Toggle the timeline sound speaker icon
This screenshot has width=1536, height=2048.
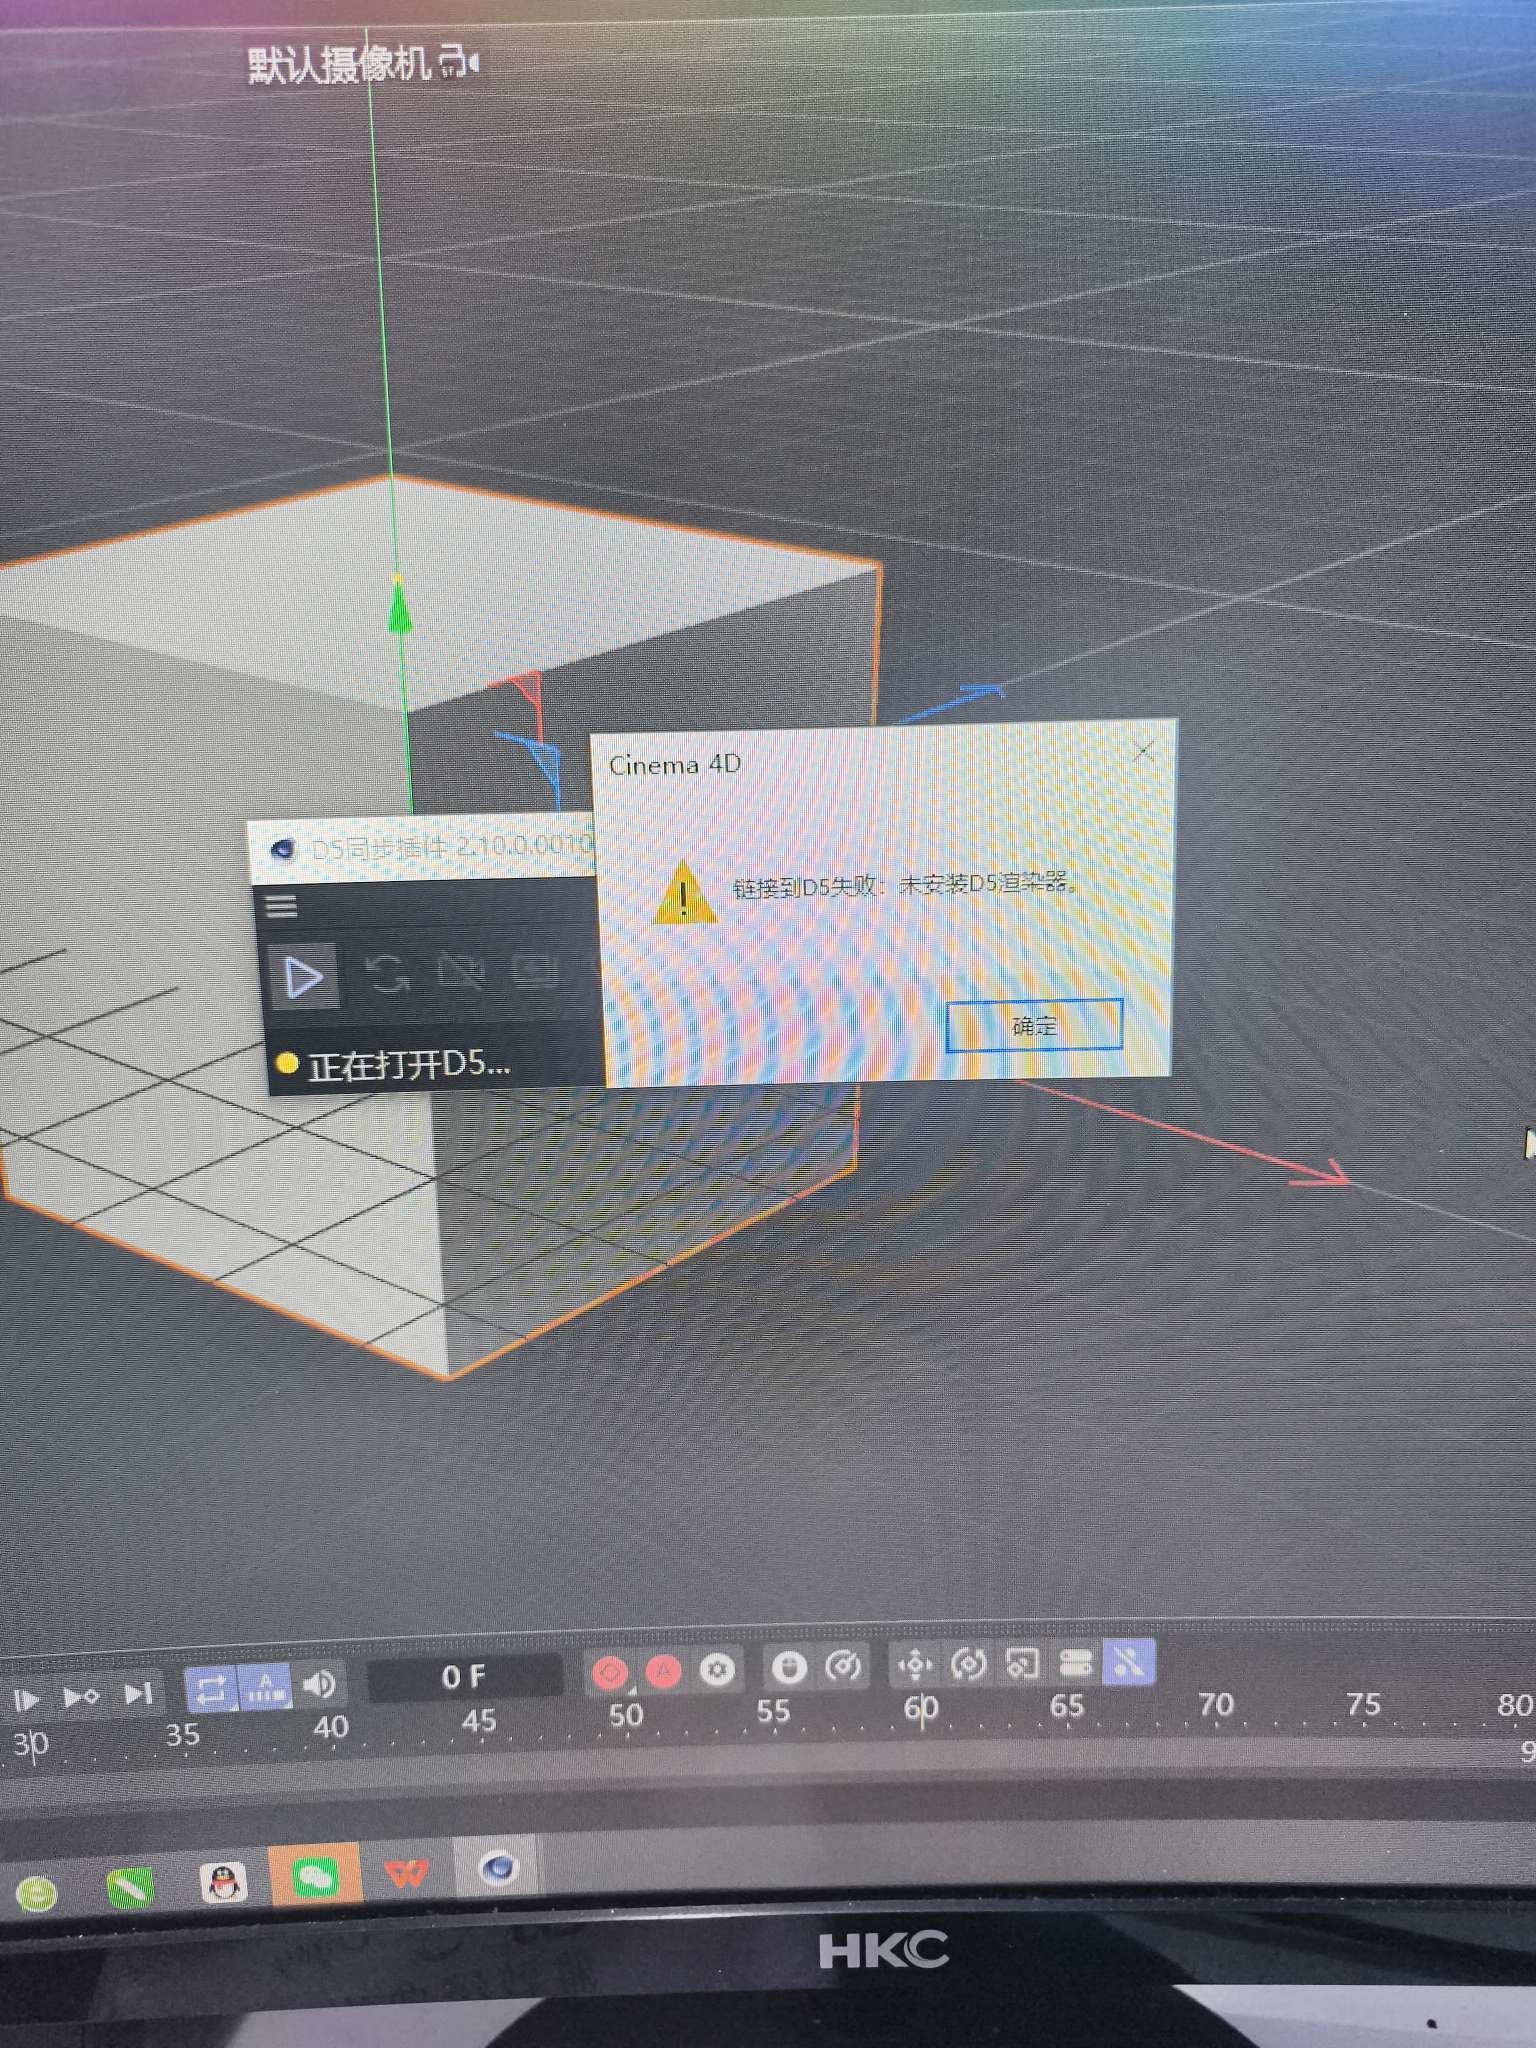319,1685
